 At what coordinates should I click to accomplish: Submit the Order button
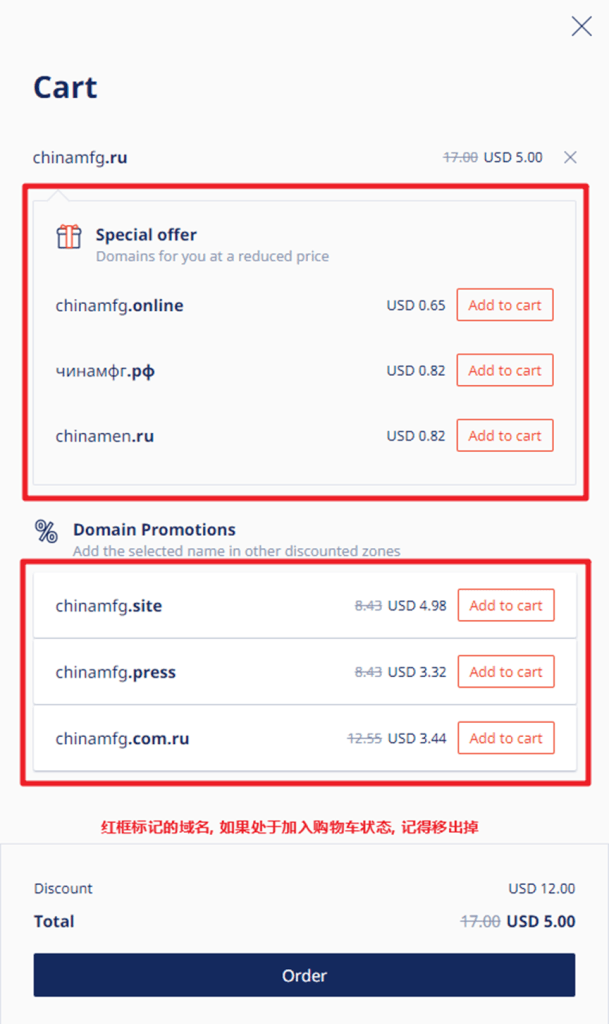304,975
